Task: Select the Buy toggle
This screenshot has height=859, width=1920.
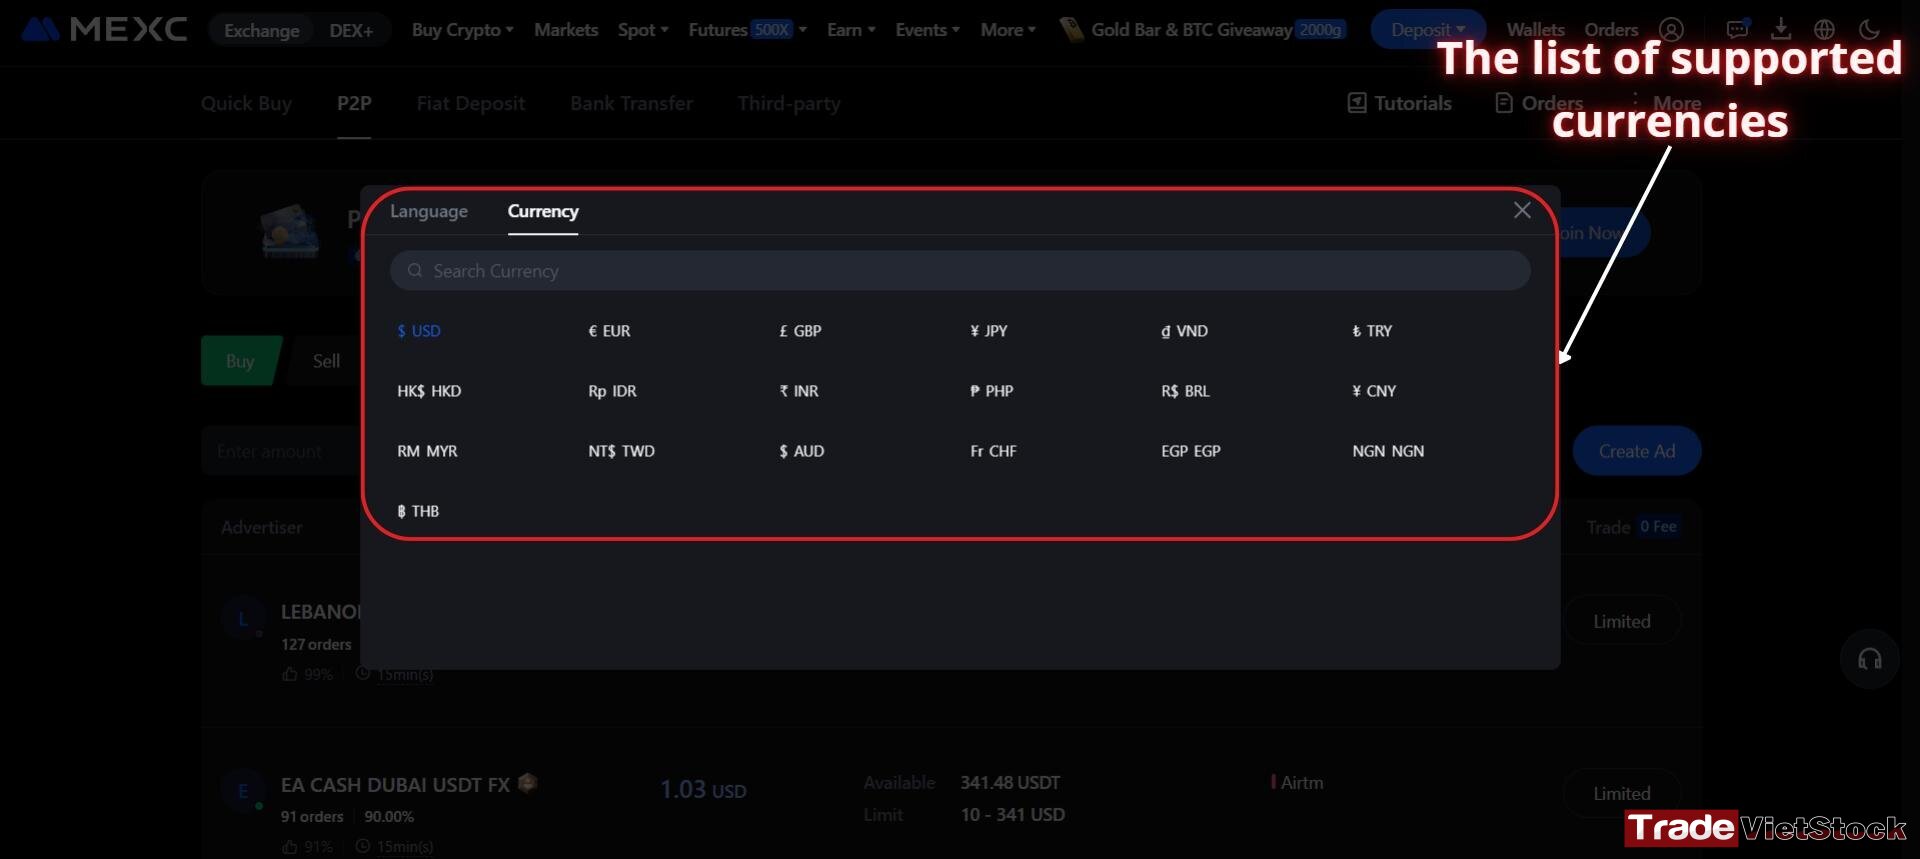Action: point(240,361)
